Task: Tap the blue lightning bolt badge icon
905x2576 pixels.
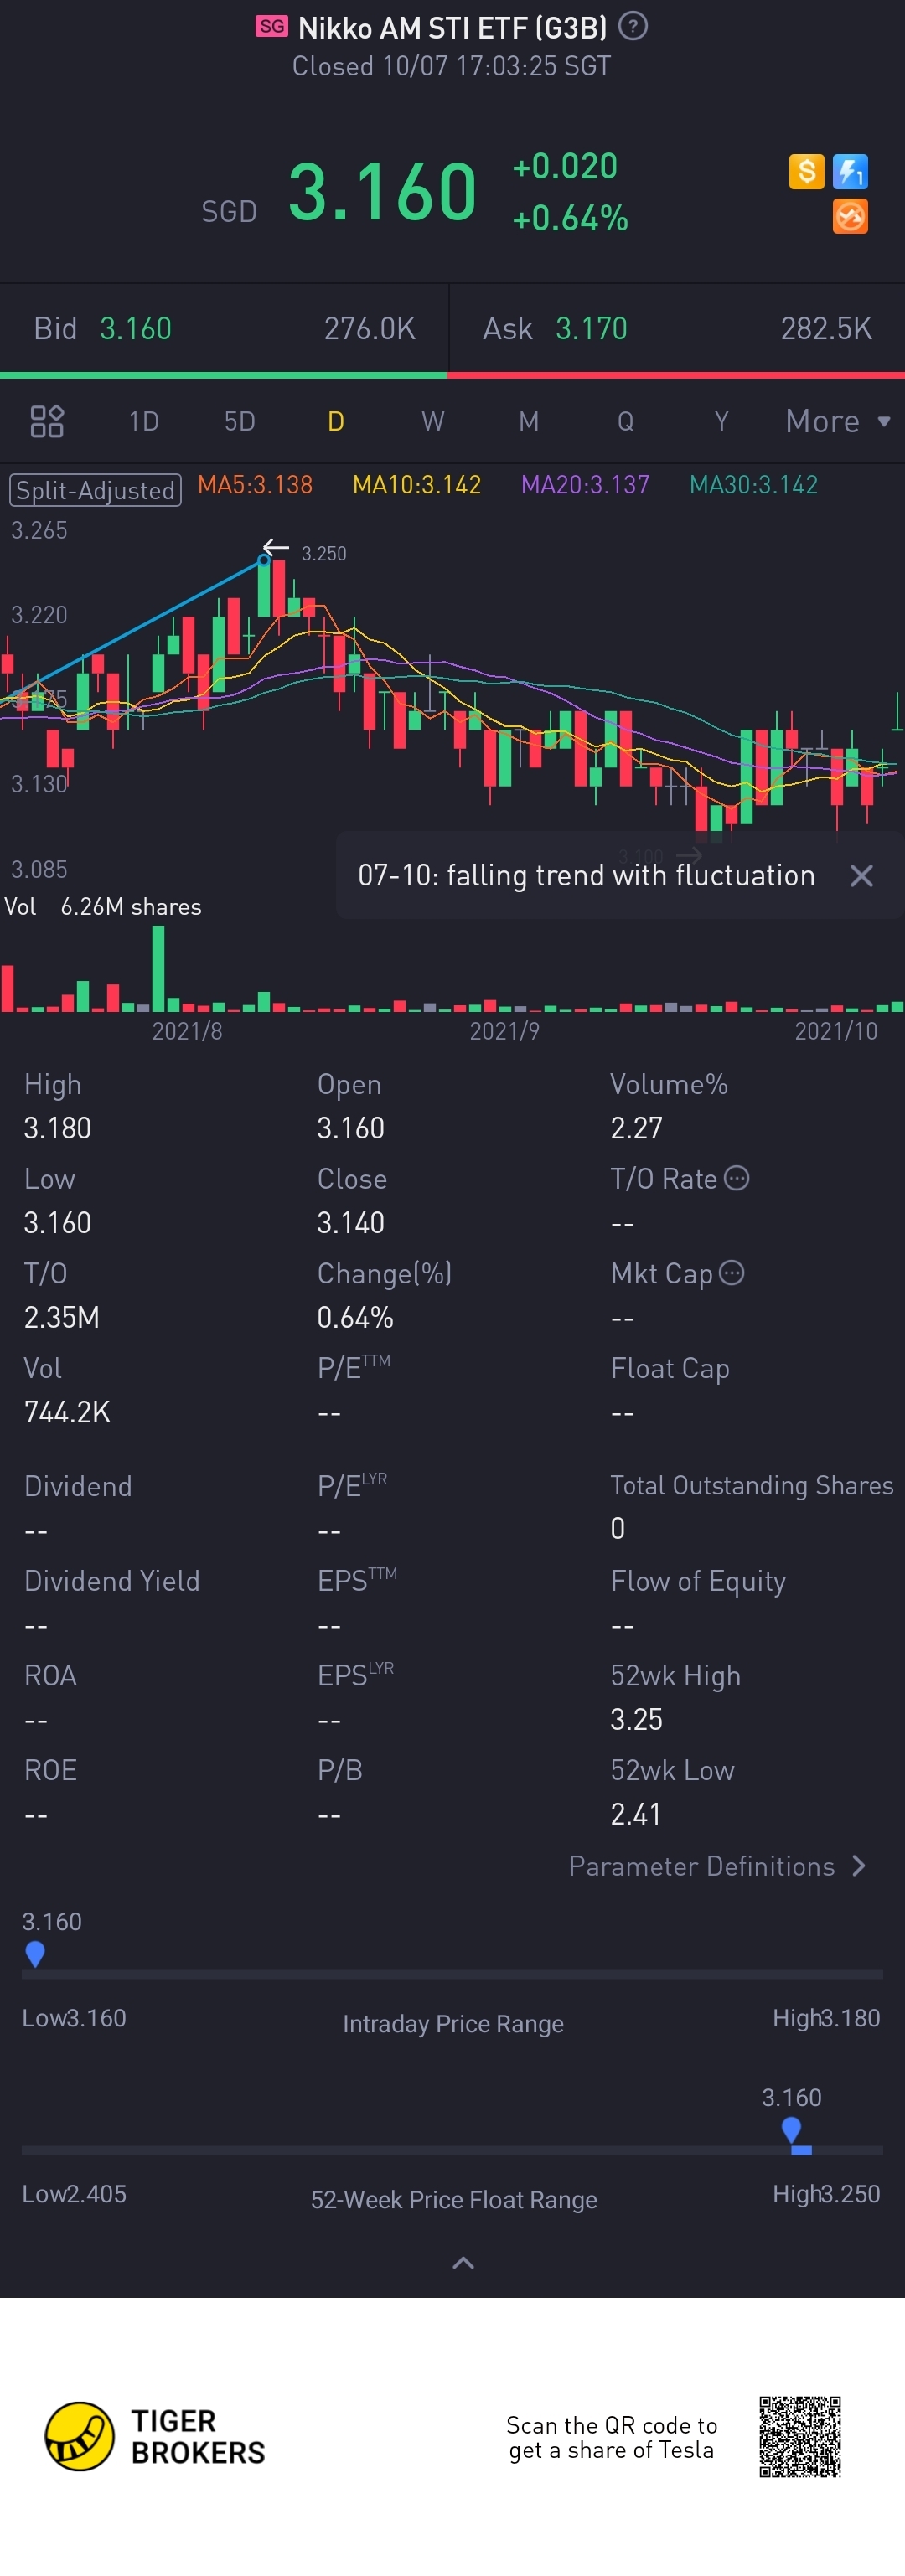Action: (850, 171)
